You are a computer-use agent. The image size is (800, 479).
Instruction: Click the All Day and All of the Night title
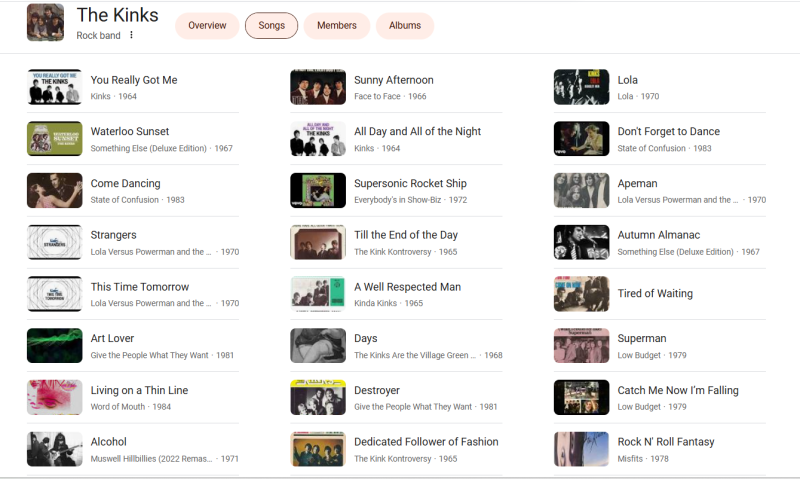coord(417,132)
